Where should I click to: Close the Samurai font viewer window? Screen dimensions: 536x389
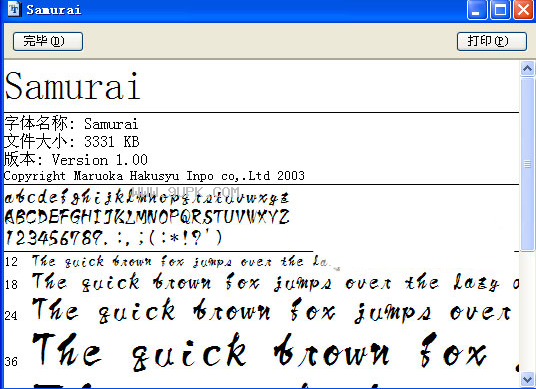click(523, 10)
